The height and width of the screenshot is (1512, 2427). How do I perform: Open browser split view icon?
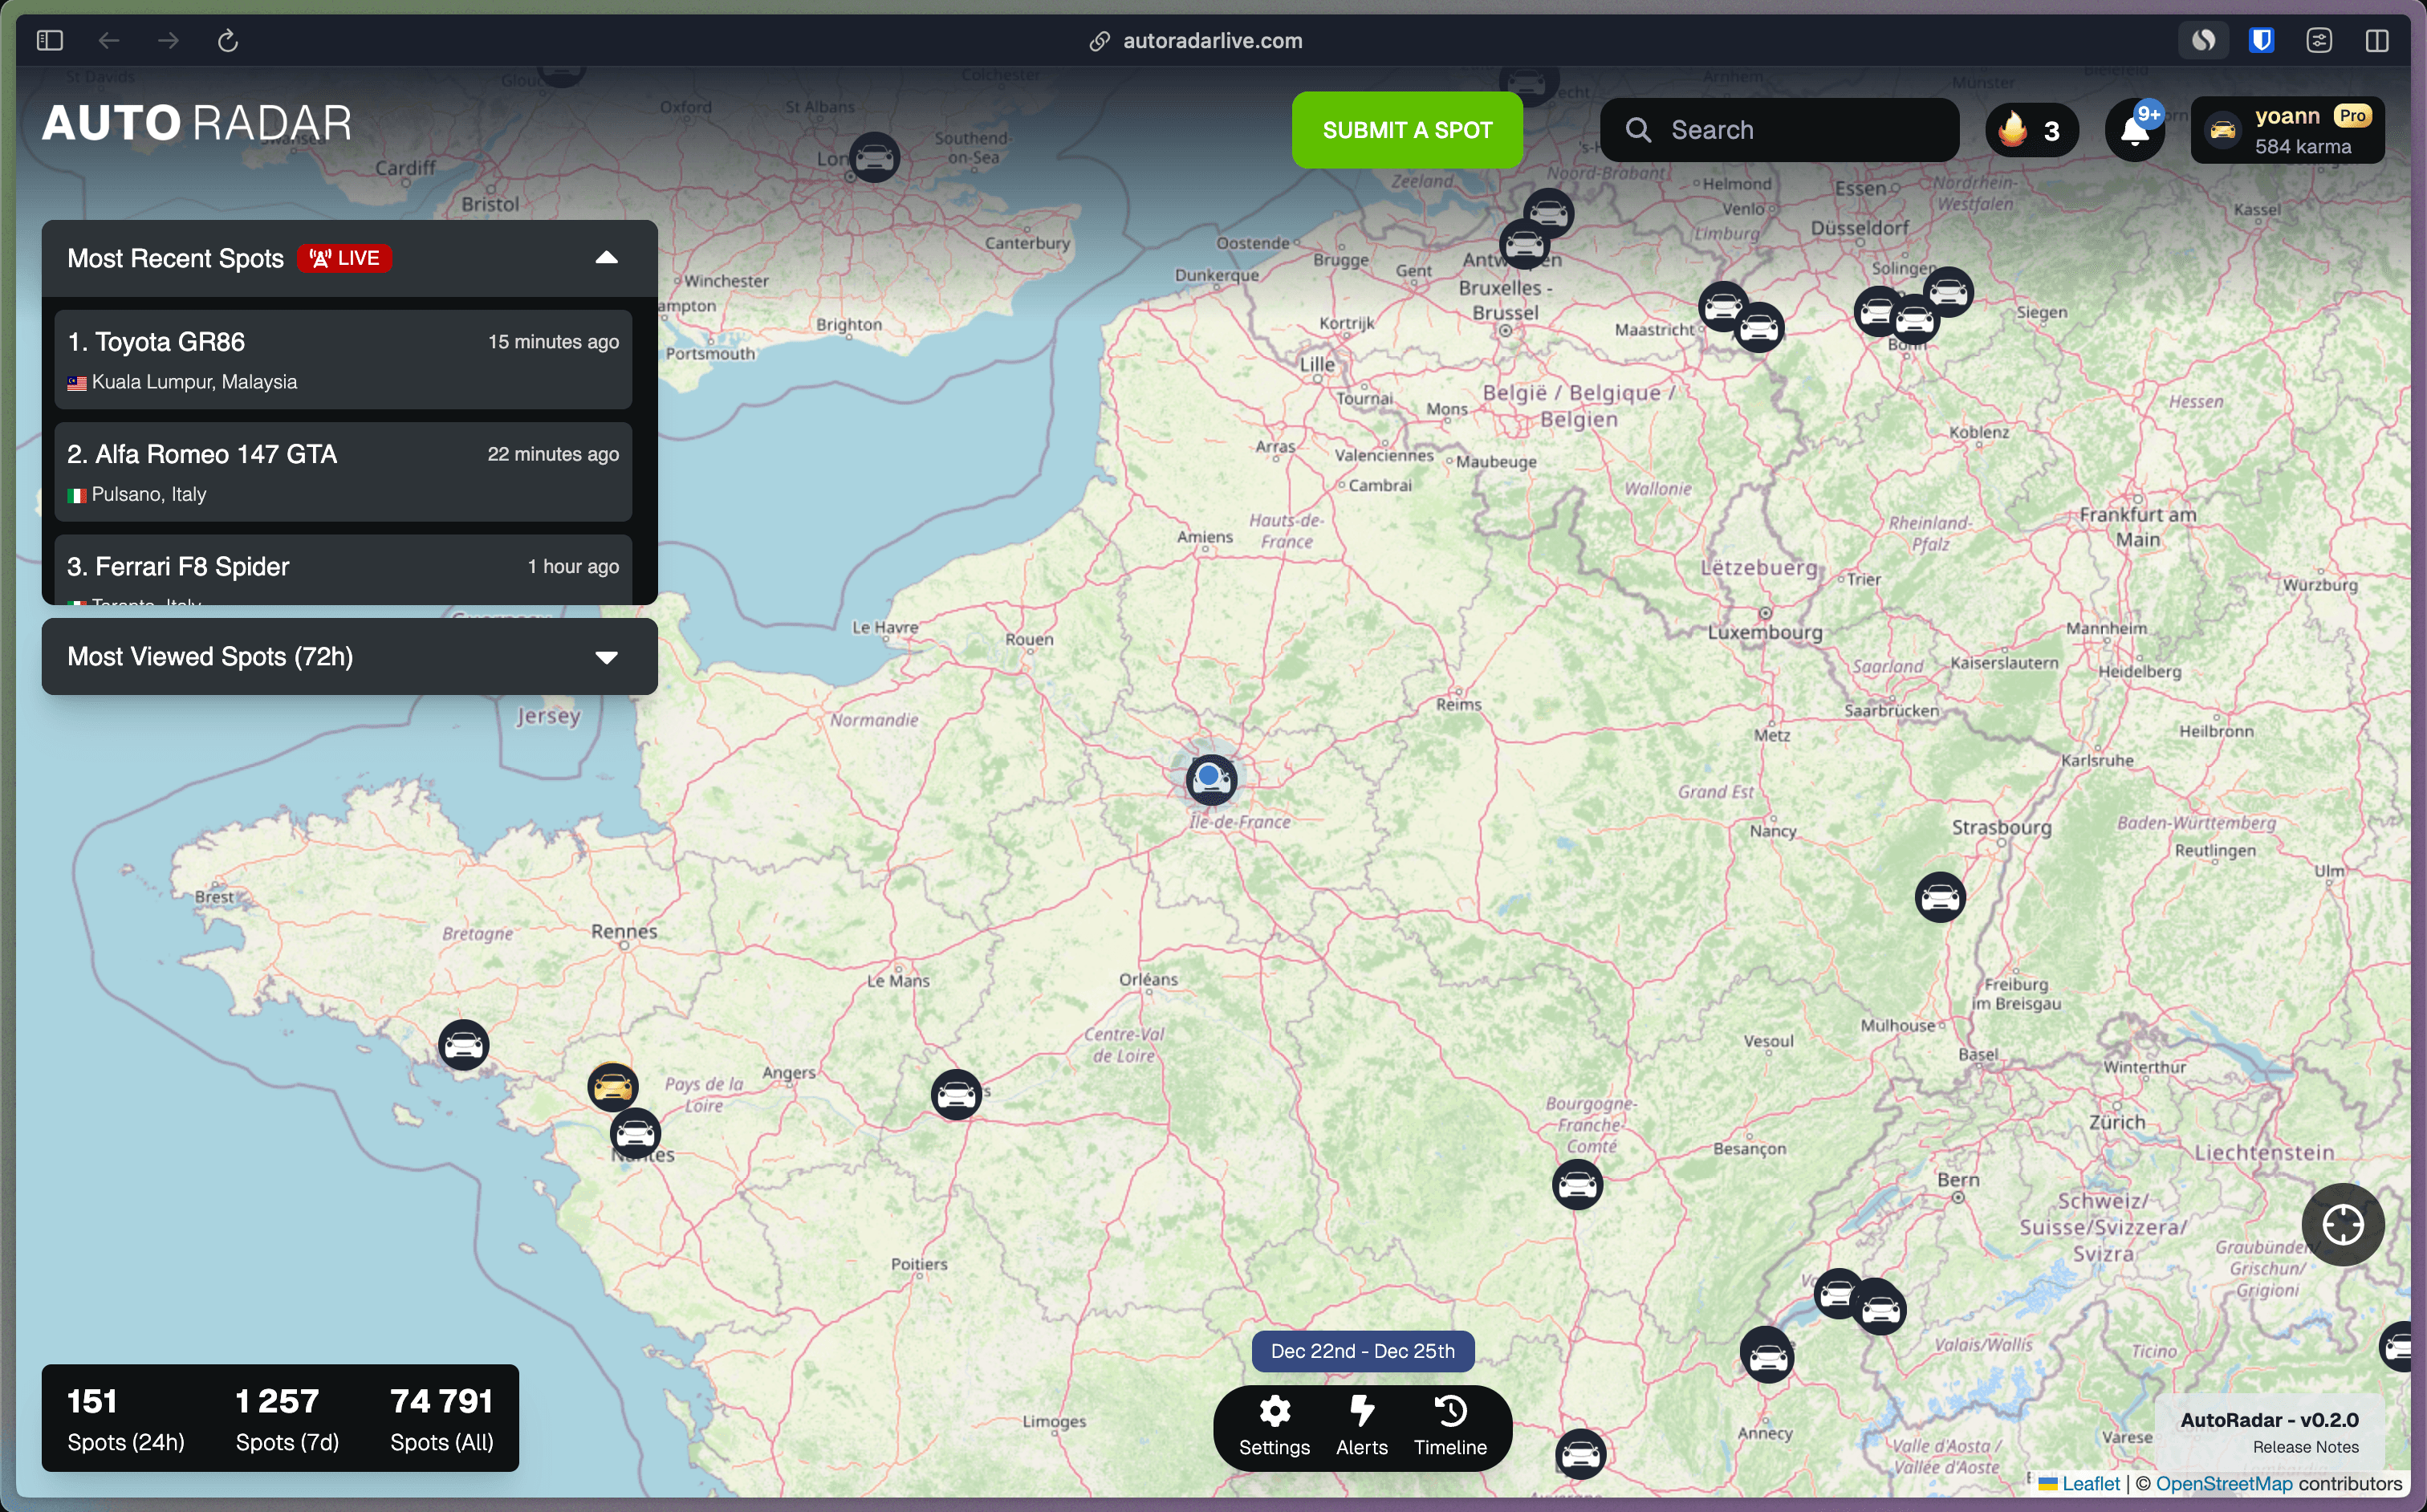pos(2376,40)
